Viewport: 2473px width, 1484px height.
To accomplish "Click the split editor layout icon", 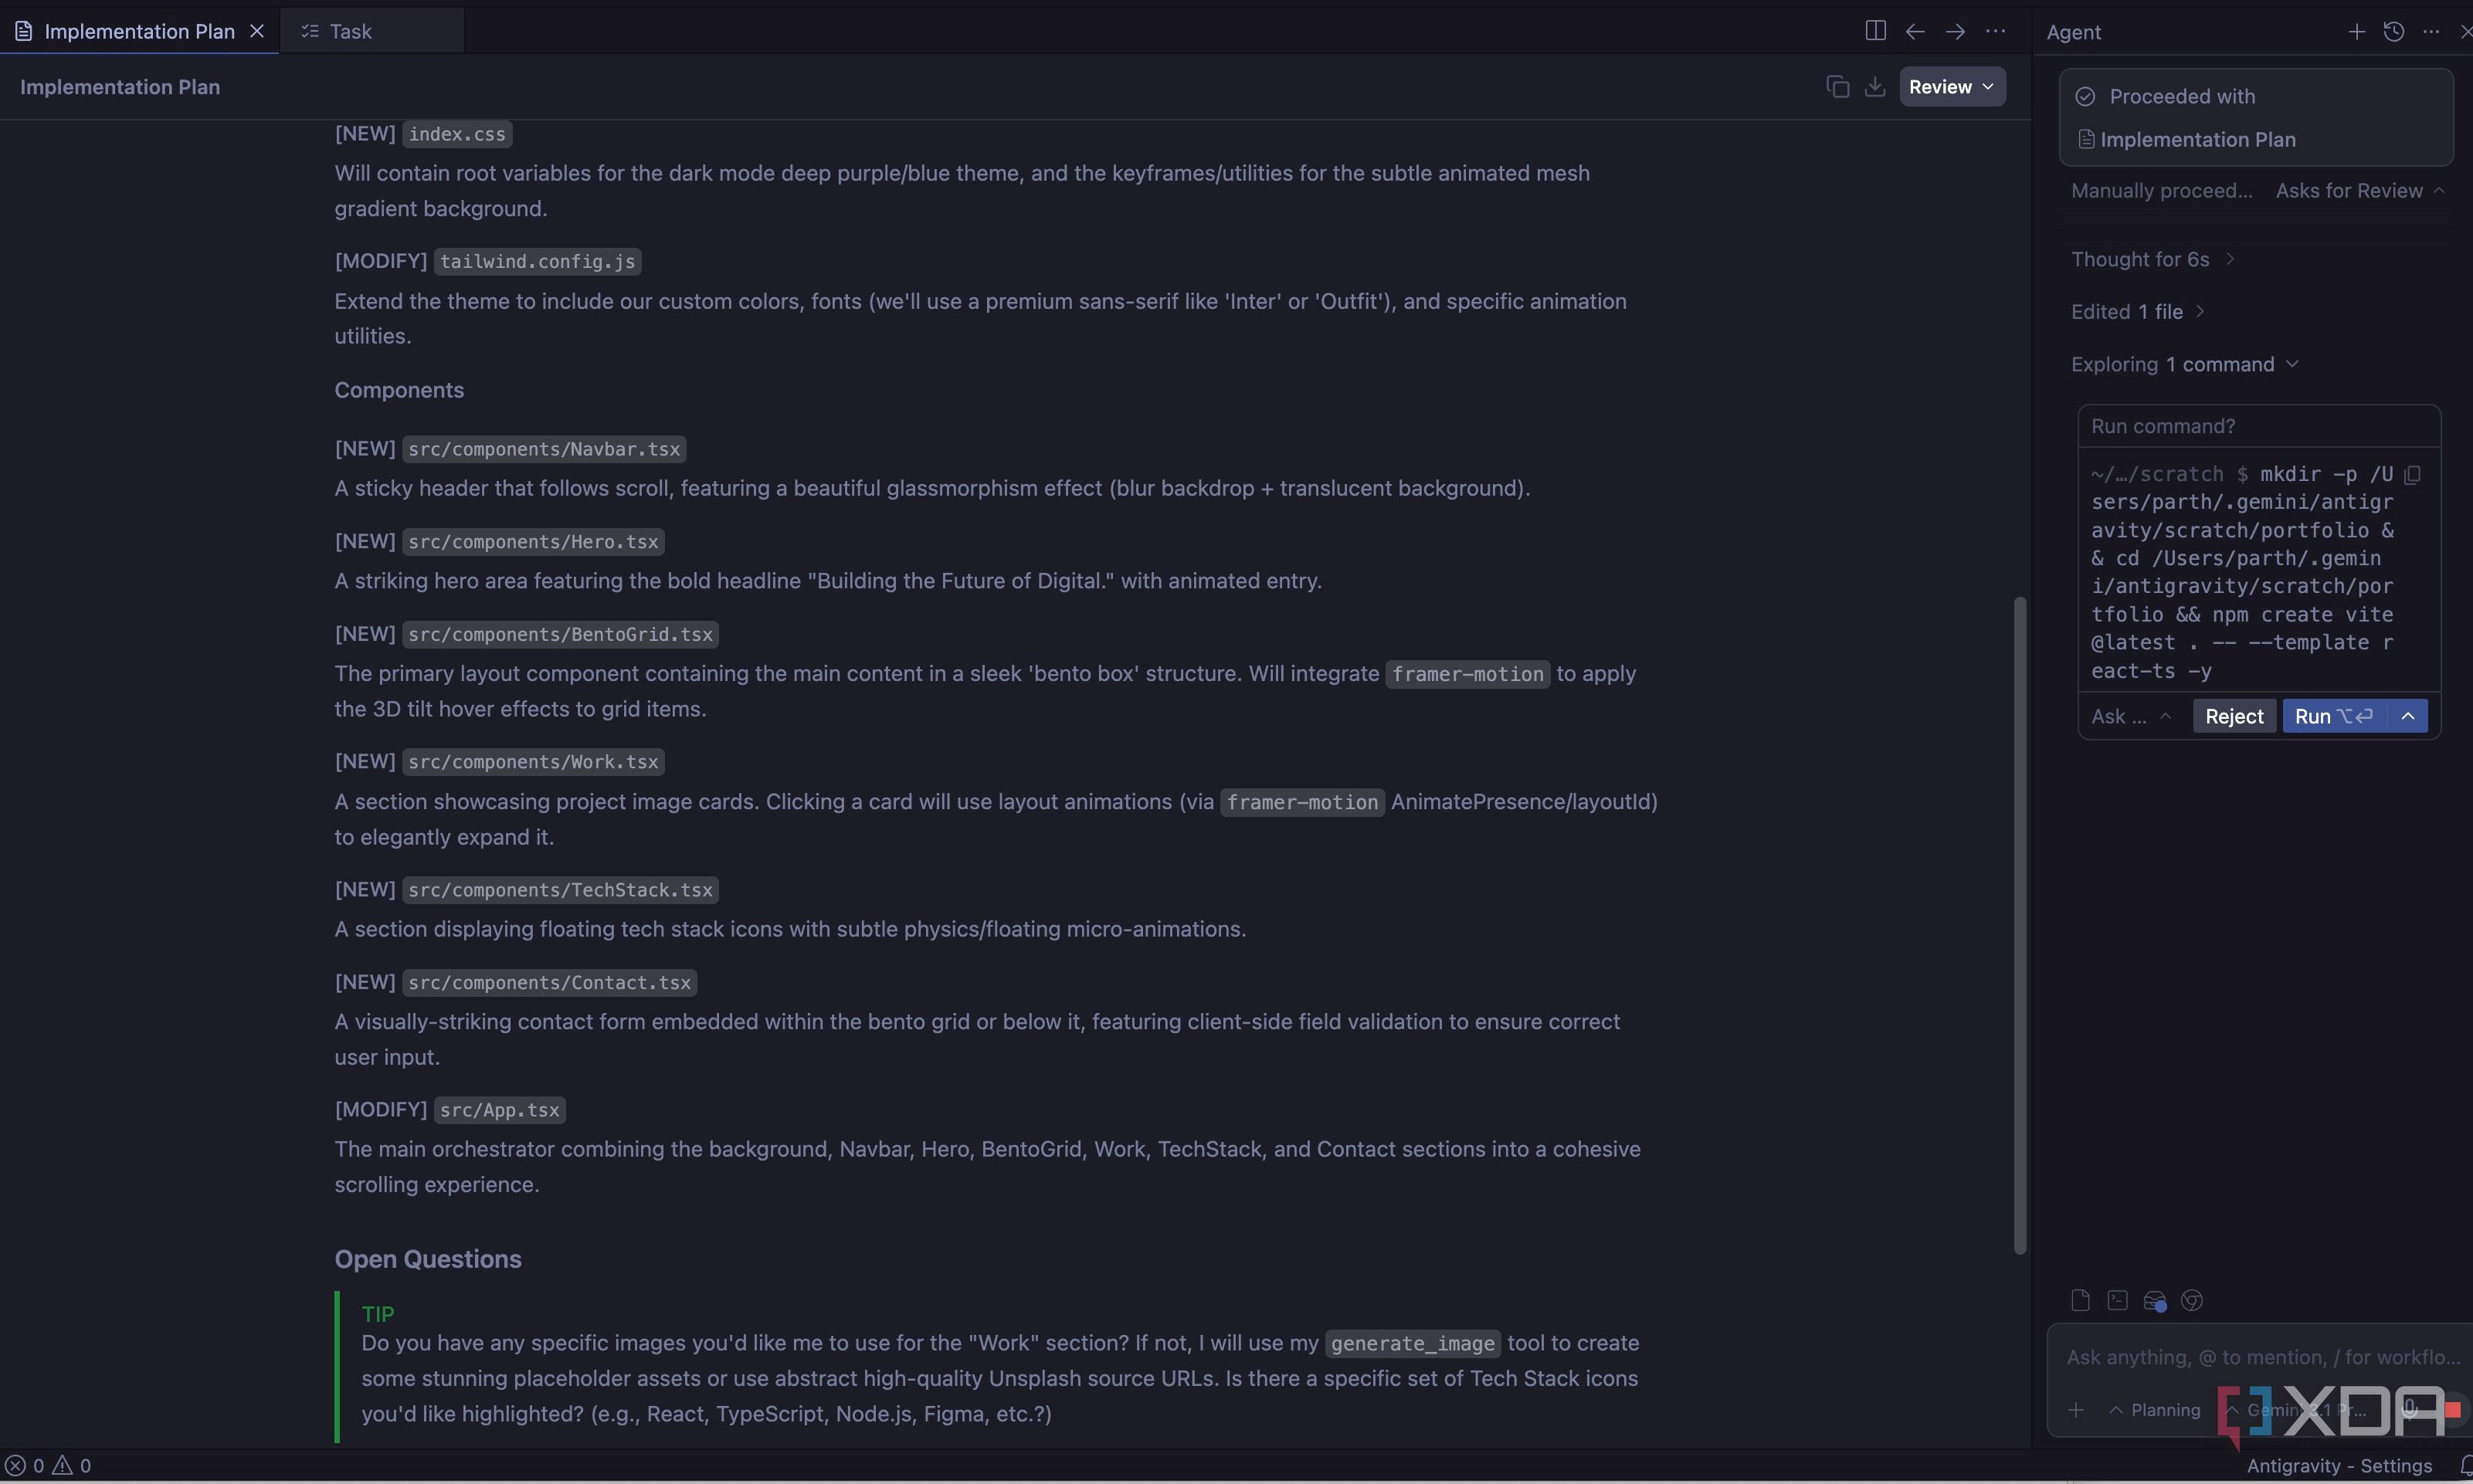I will [x=1875, y=31].
